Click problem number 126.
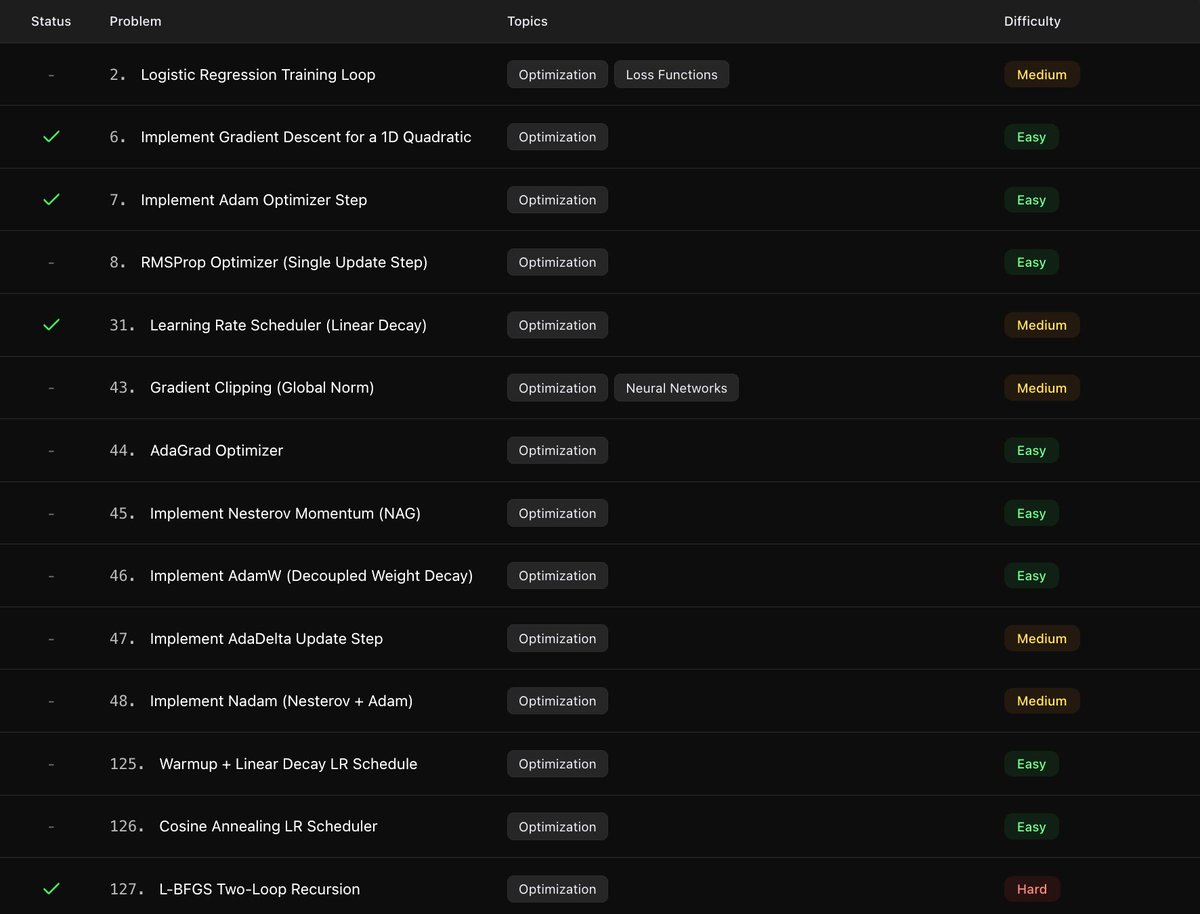This screenshot has width=1200, height=914. pos(127,826)
